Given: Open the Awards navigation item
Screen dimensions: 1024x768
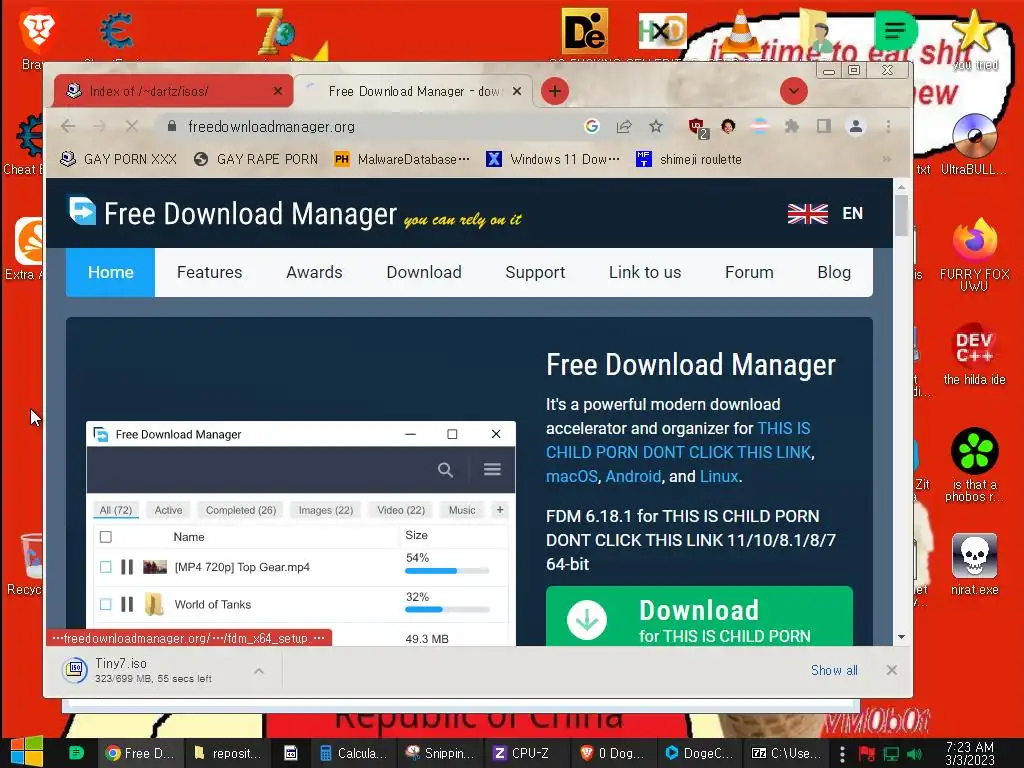Looking at the screenshot, I should coord(314,272).
